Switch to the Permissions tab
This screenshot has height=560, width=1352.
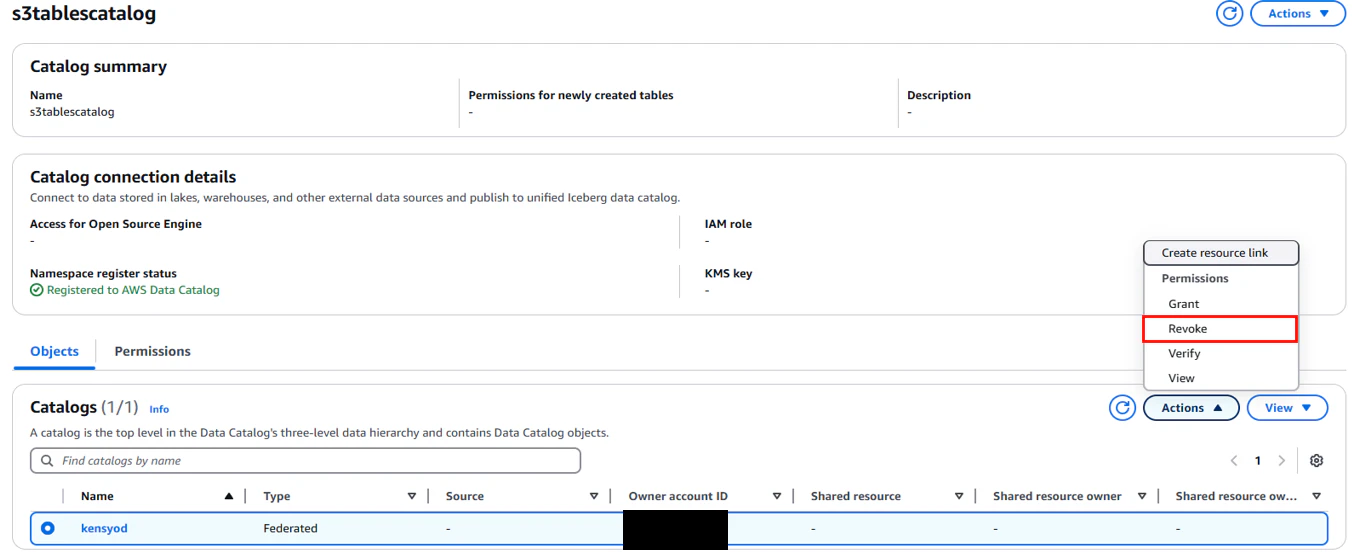tap(152, 352)
